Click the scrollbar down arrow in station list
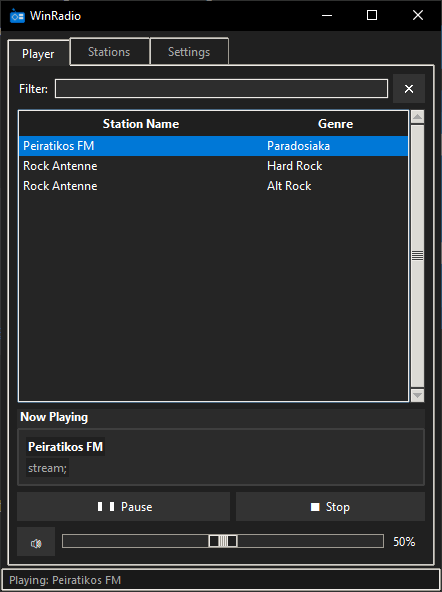This screenshot has height=592, width=442. click(417, 395)
